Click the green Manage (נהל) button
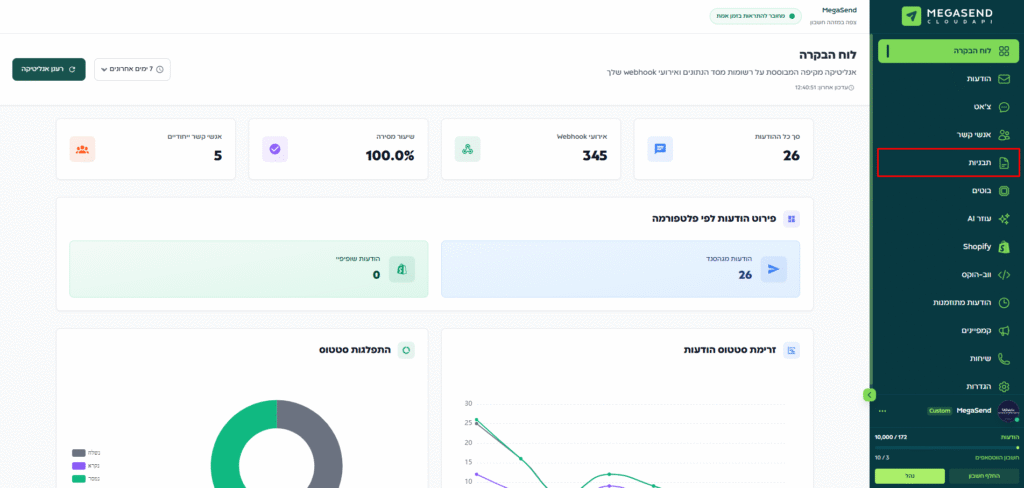Image resolution: width=1024 pixels, height=488 pixels. (x=909, y=476)
